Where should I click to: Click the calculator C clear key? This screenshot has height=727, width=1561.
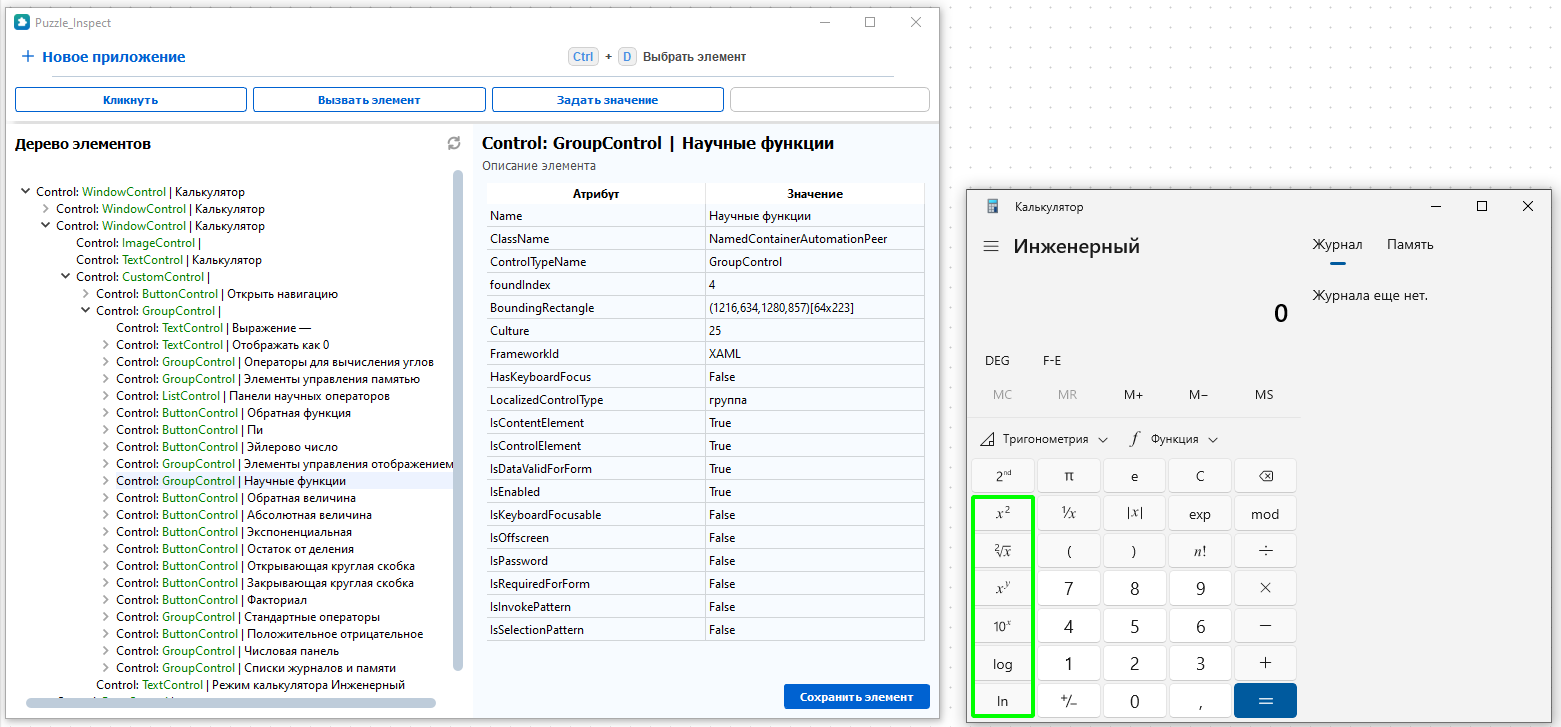click(x=1200, y=476)
